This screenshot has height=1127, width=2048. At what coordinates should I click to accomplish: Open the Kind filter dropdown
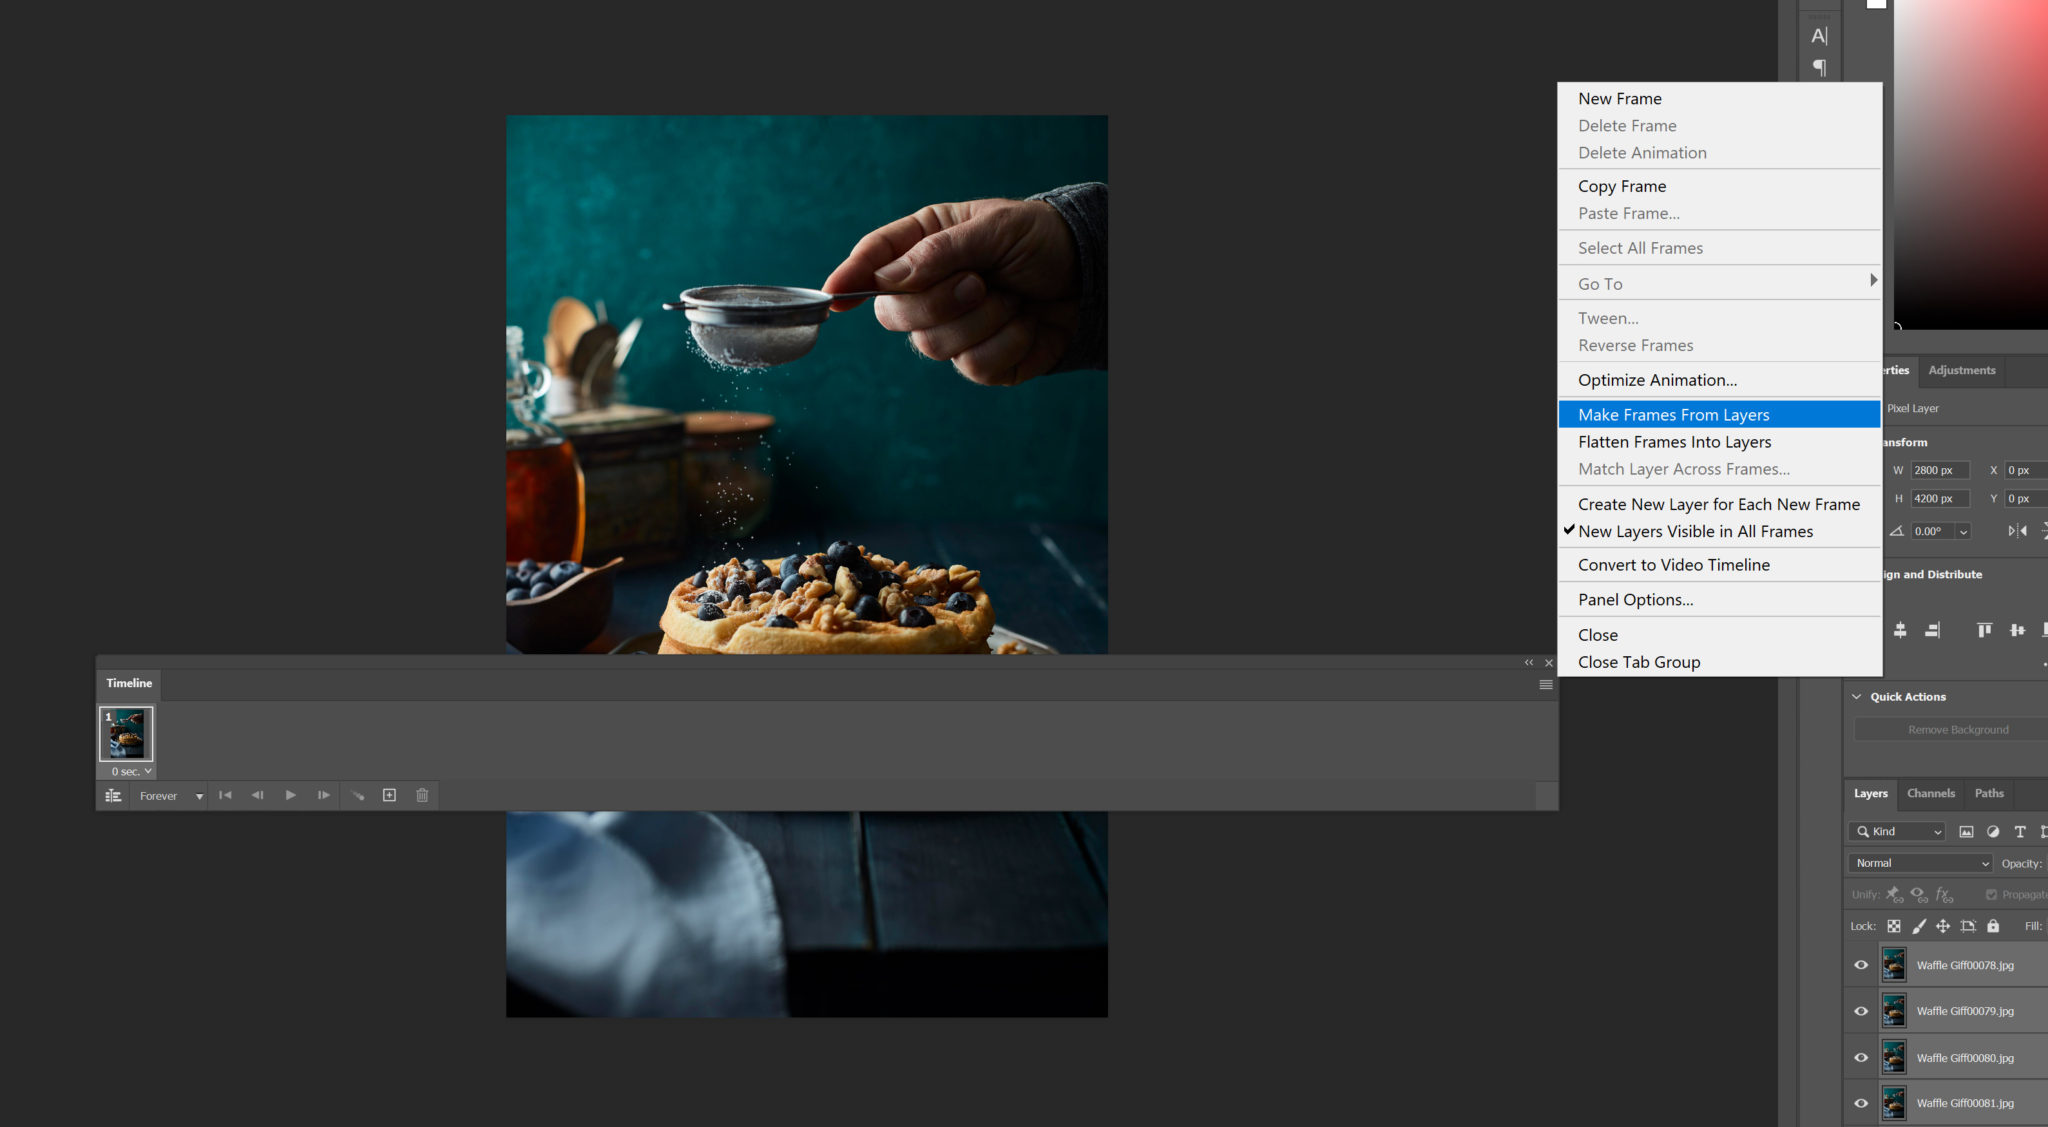[x=1897, y=832]
